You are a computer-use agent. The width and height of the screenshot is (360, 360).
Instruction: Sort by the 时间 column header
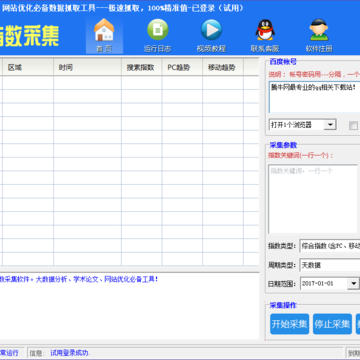(87, 67)
